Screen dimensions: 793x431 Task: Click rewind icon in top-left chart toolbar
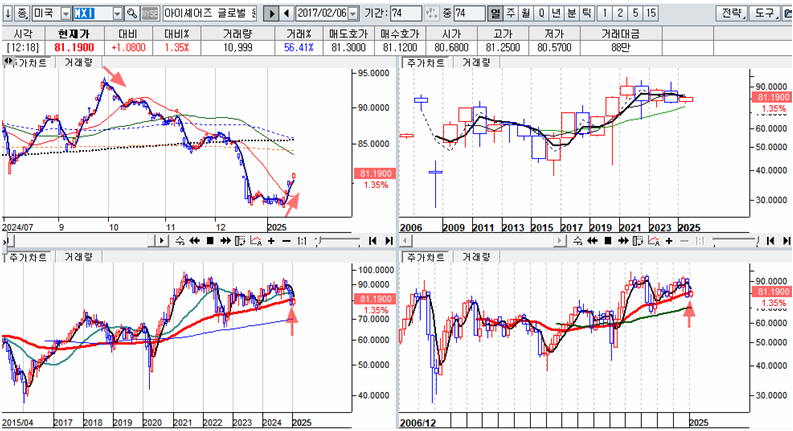tap(195, 241)
